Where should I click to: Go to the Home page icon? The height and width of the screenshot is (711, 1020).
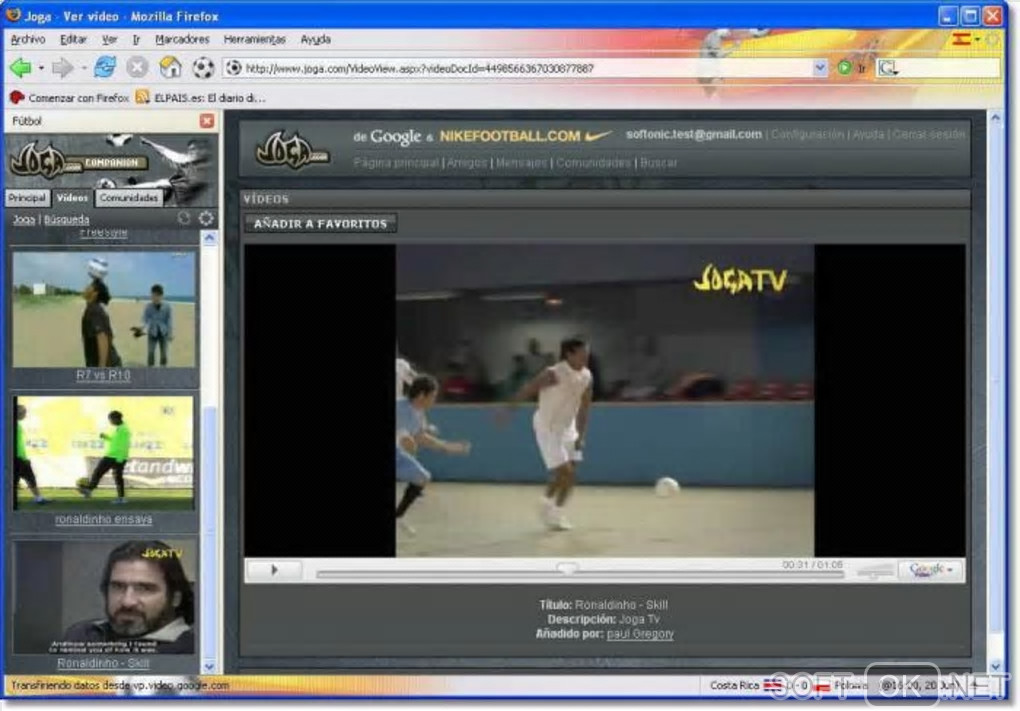(x=170, y=67)
